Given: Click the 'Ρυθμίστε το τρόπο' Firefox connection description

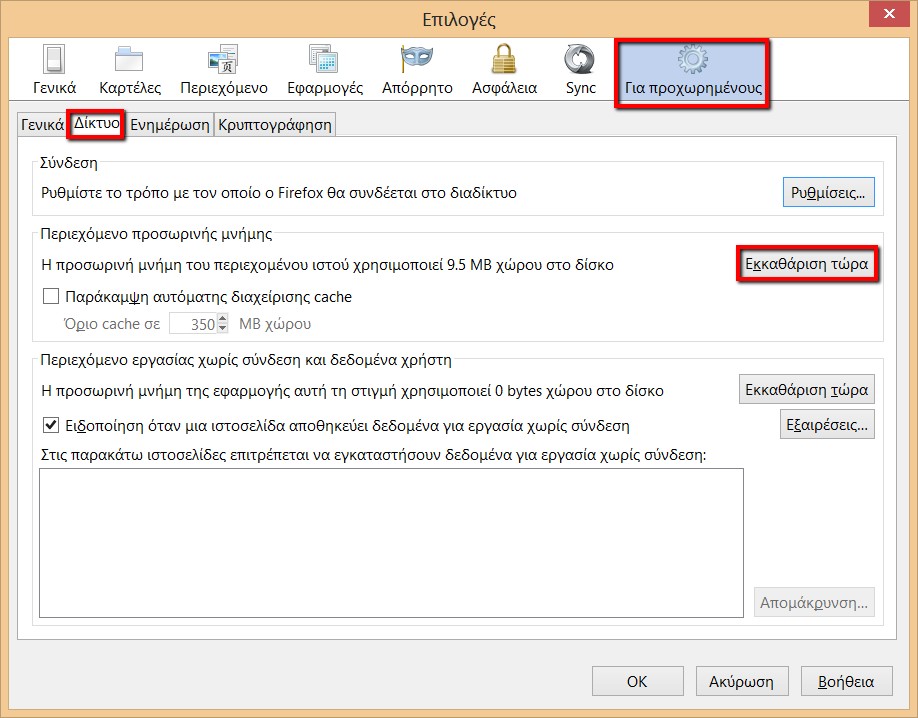Looking at the screenshot, I should pos(279,193).
